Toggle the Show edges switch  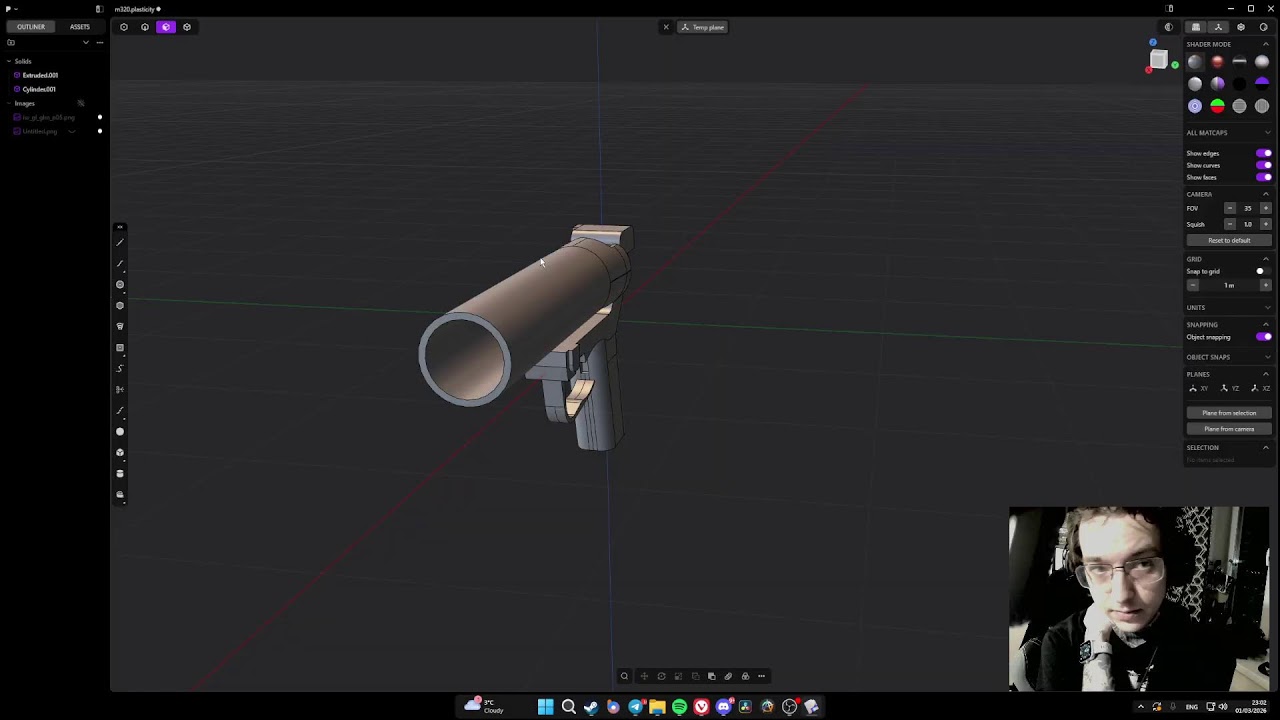point(1264,153)
